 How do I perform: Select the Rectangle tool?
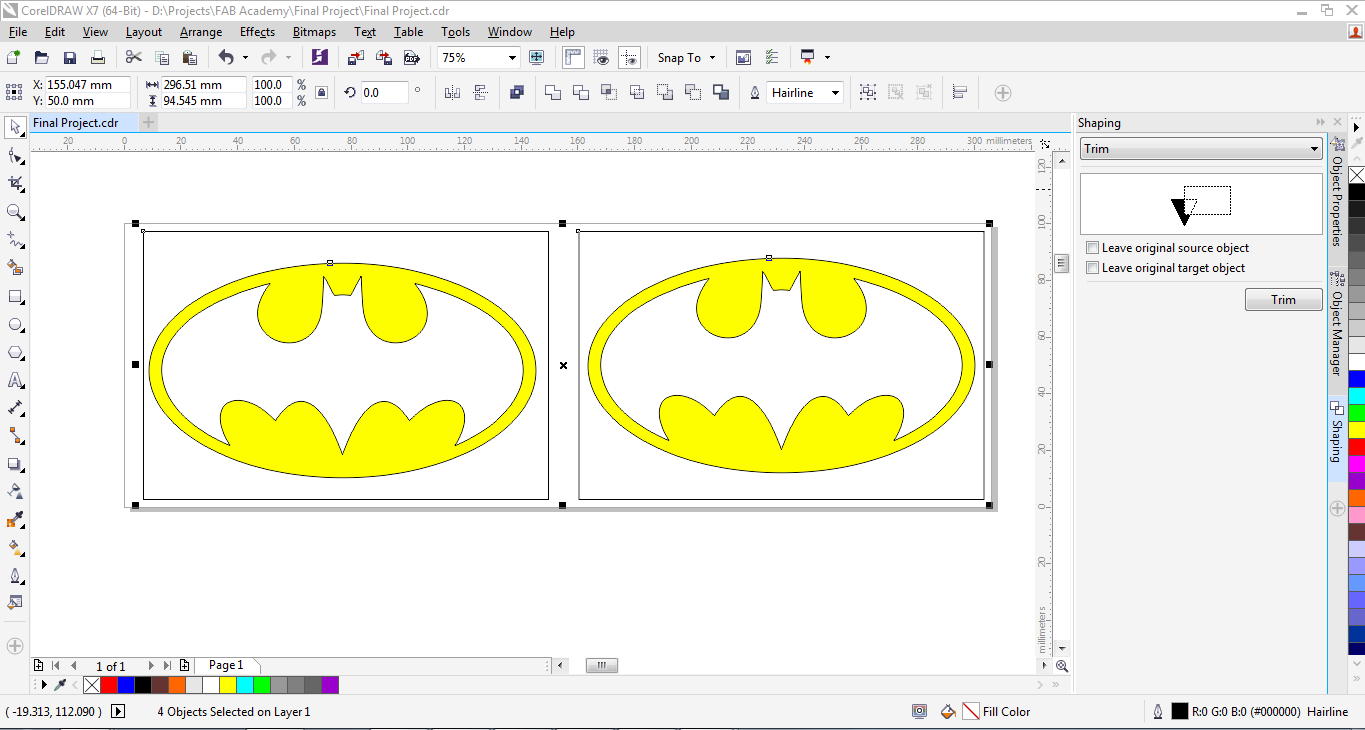(15, 297)
